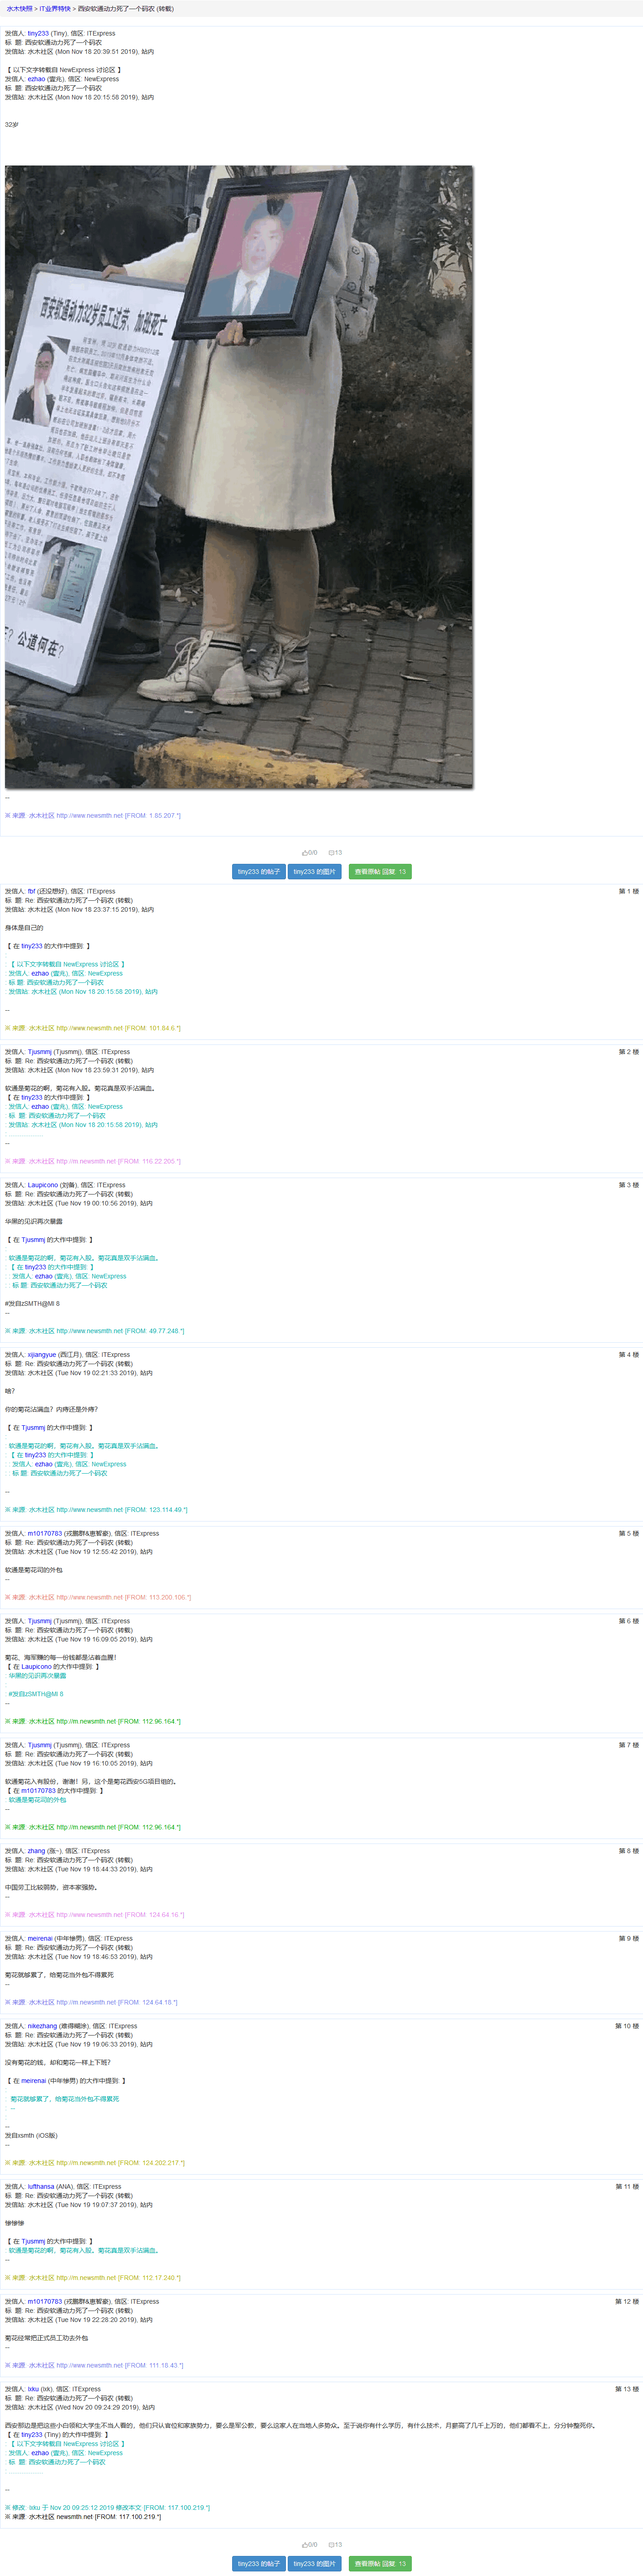The height and width of the screenshot is (2576, 643).
Task: Open the newsmth.net source link FROM 101.84.6
Action: 89,1028
